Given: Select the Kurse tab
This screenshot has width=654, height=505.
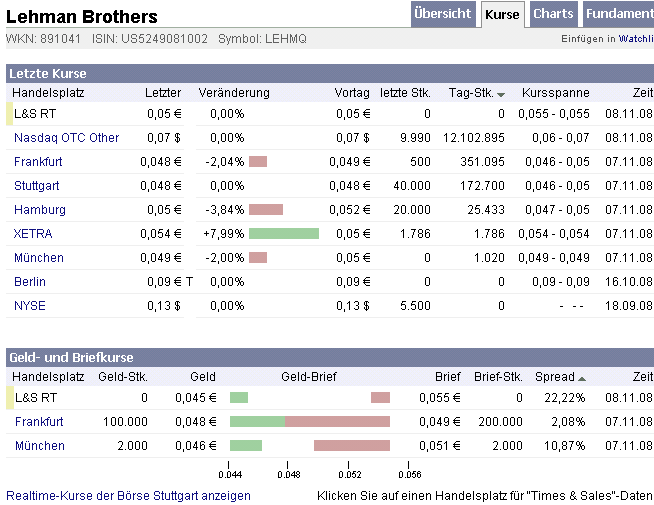Looking at the screenshot, I should pos(502,14).
